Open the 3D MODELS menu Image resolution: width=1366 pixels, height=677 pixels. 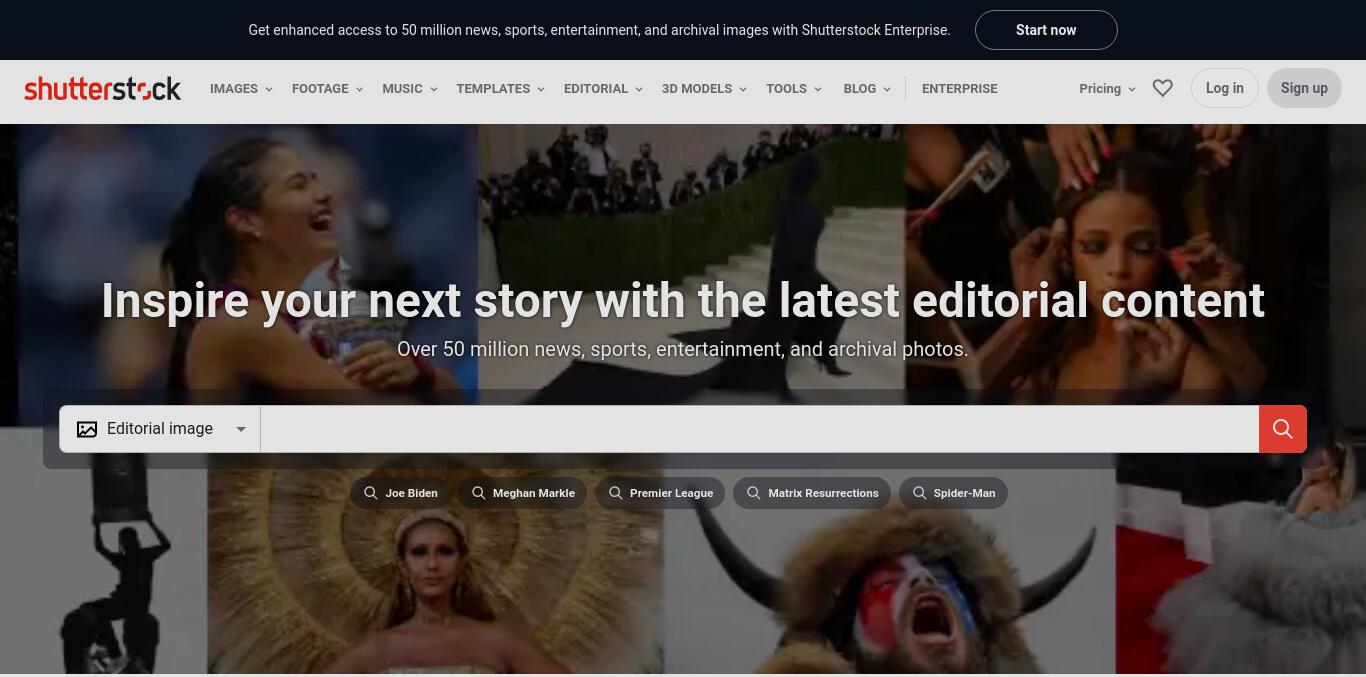[x=704, y=88]
